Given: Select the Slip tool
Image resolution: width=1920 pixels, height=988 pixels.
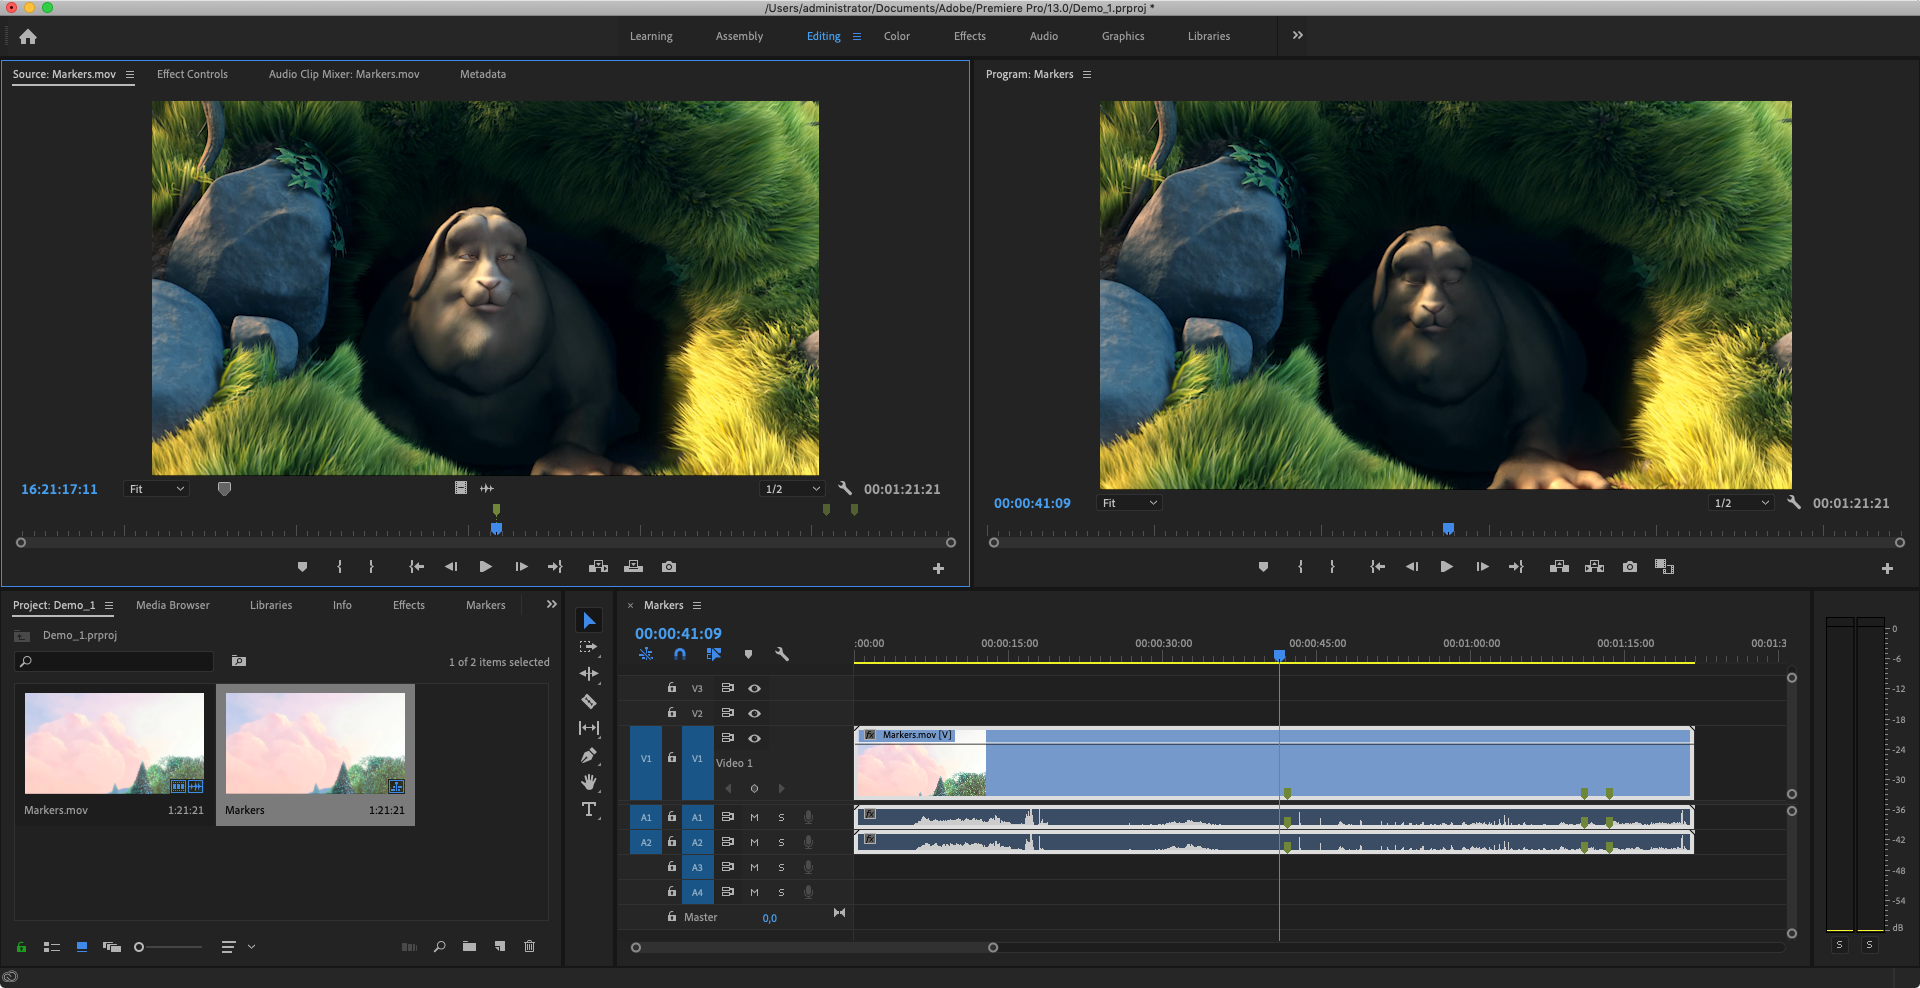Looking at the screenshot, I should pyautogui.click(x=589, y=728).
